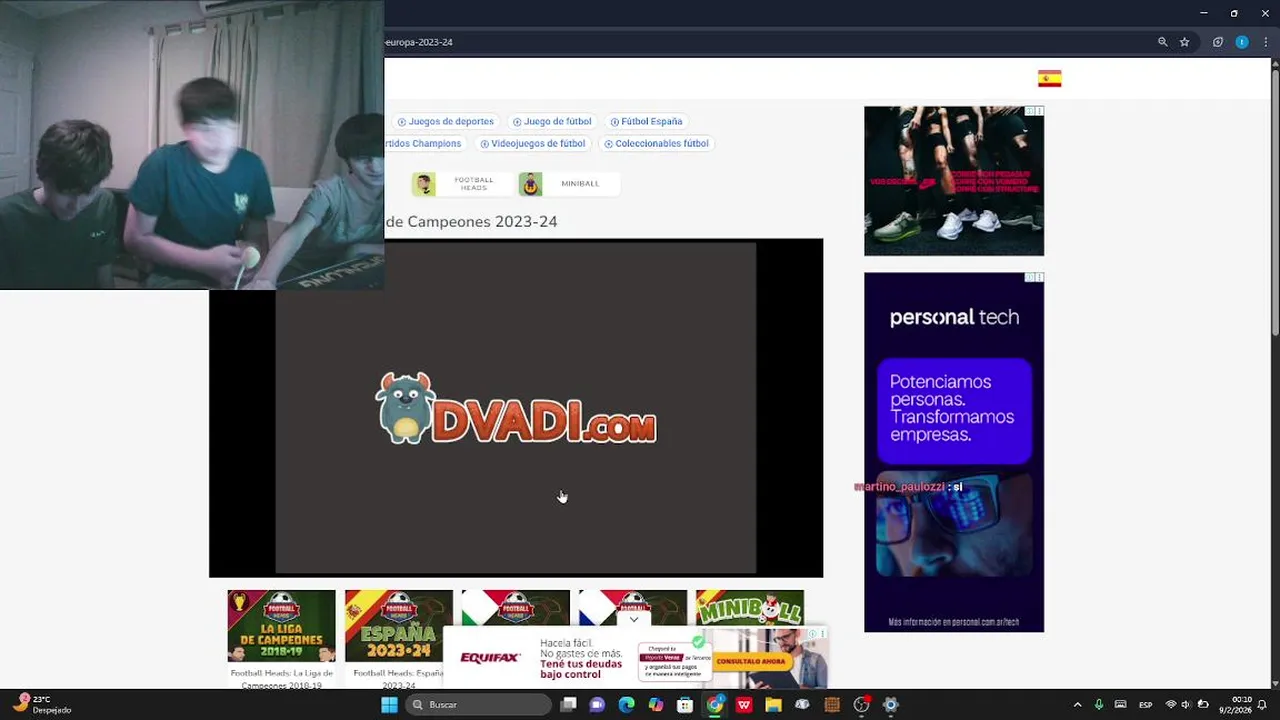Click Football Heads: España 2023-24 caption
Image resolution: width=1280 pixels, height=720 pixels.
coord(398,679)
